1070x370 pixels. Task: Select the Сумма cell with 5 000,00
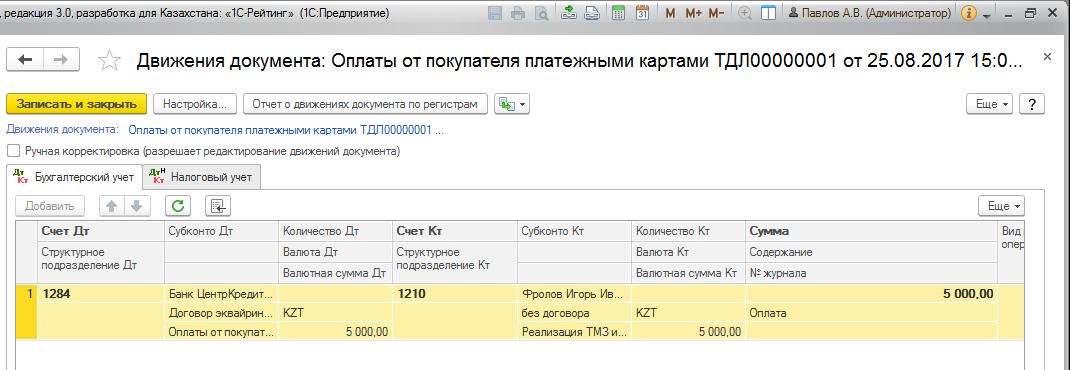[871, 294]
